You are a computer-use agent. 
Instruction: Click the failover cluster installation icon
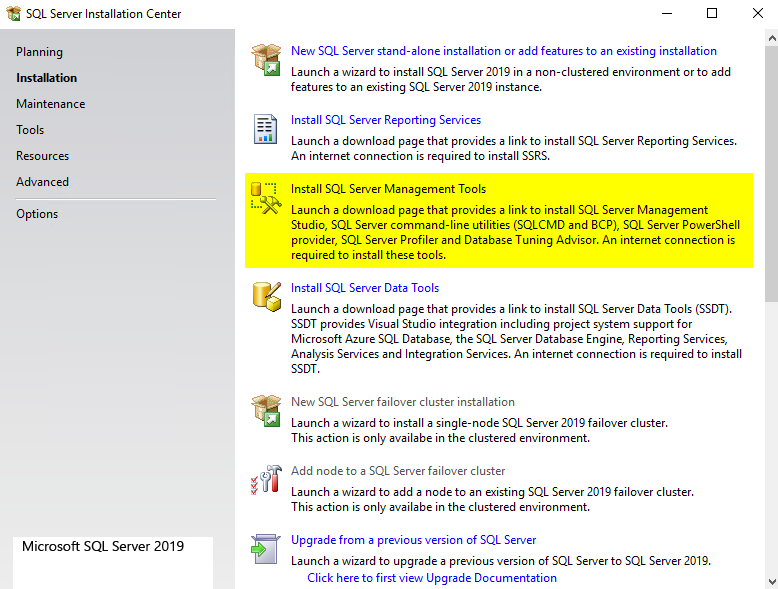click(266, 411)
